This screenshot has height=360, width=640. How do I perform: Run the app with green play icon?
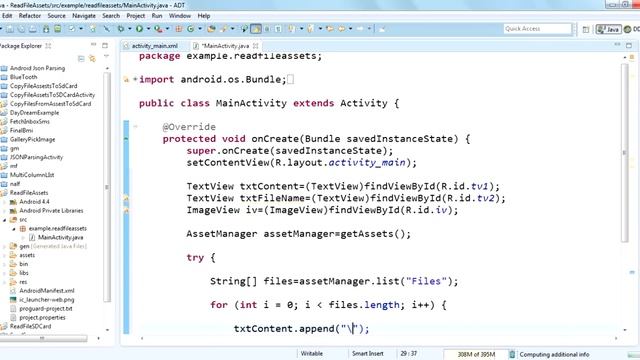pyautogui.click(x=139, y=29)
